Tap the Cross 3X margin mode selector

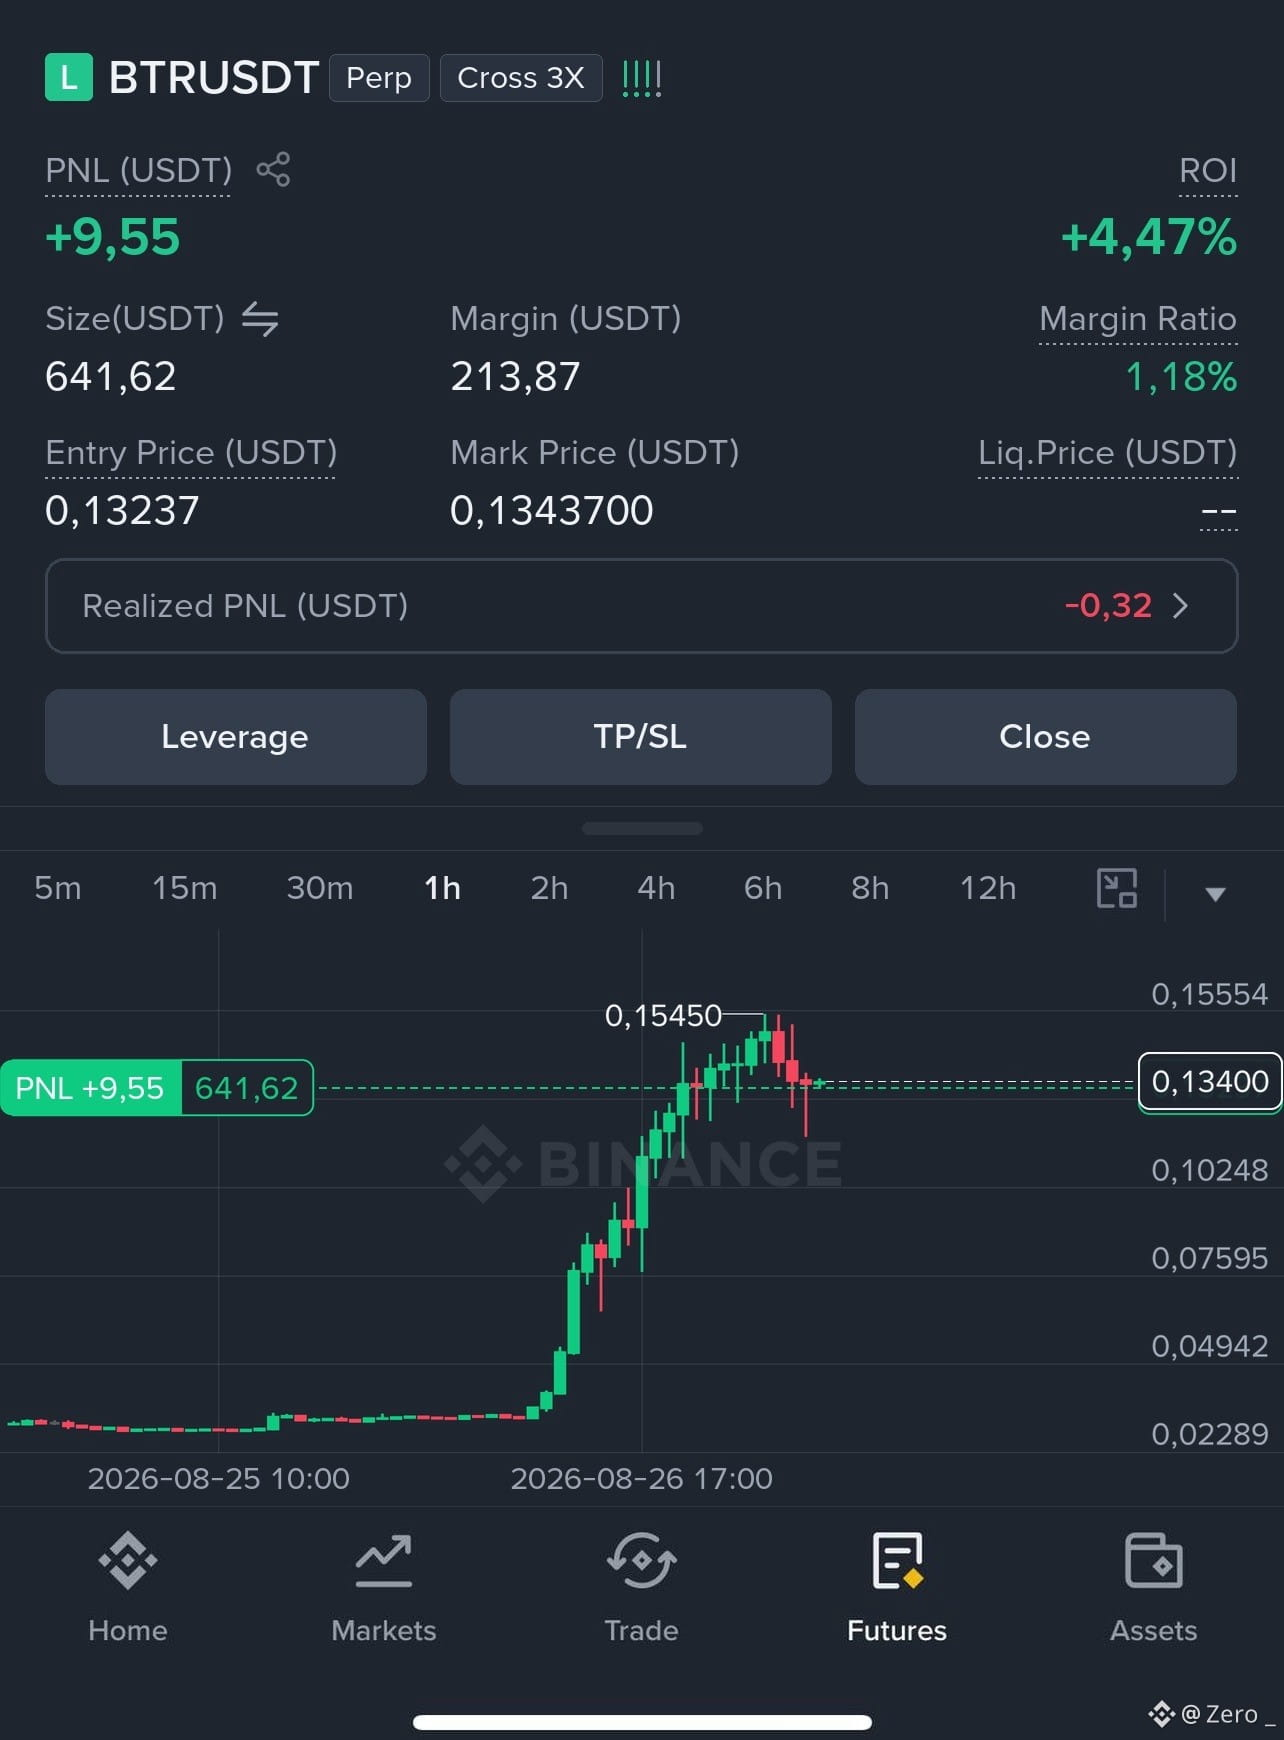pos(521,78)
